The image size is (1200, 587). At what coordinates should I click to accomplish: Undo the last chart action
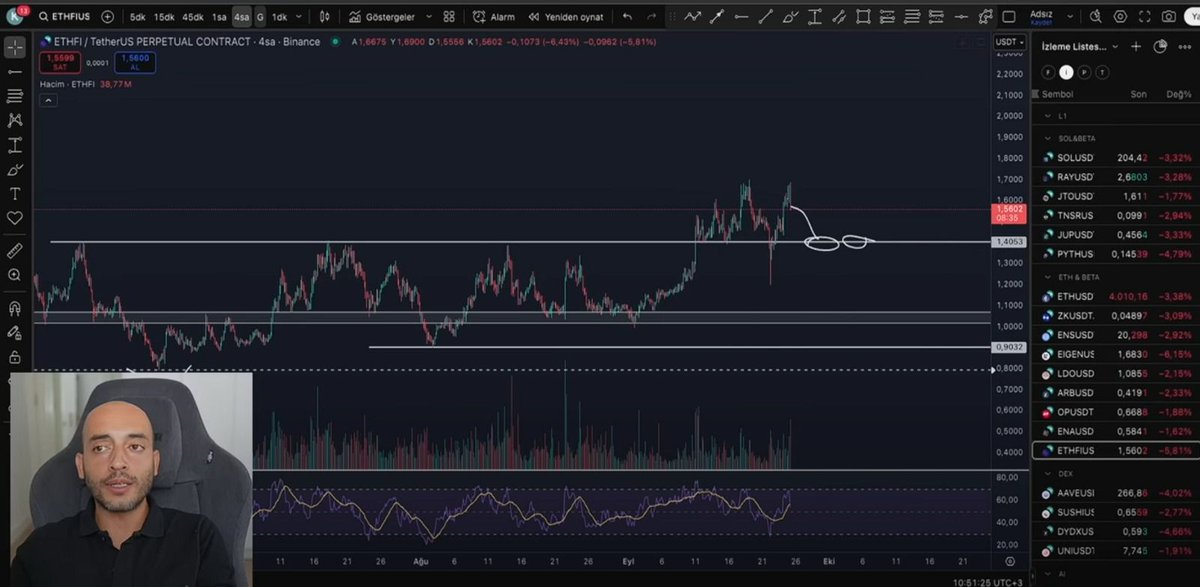pos(627,17)
